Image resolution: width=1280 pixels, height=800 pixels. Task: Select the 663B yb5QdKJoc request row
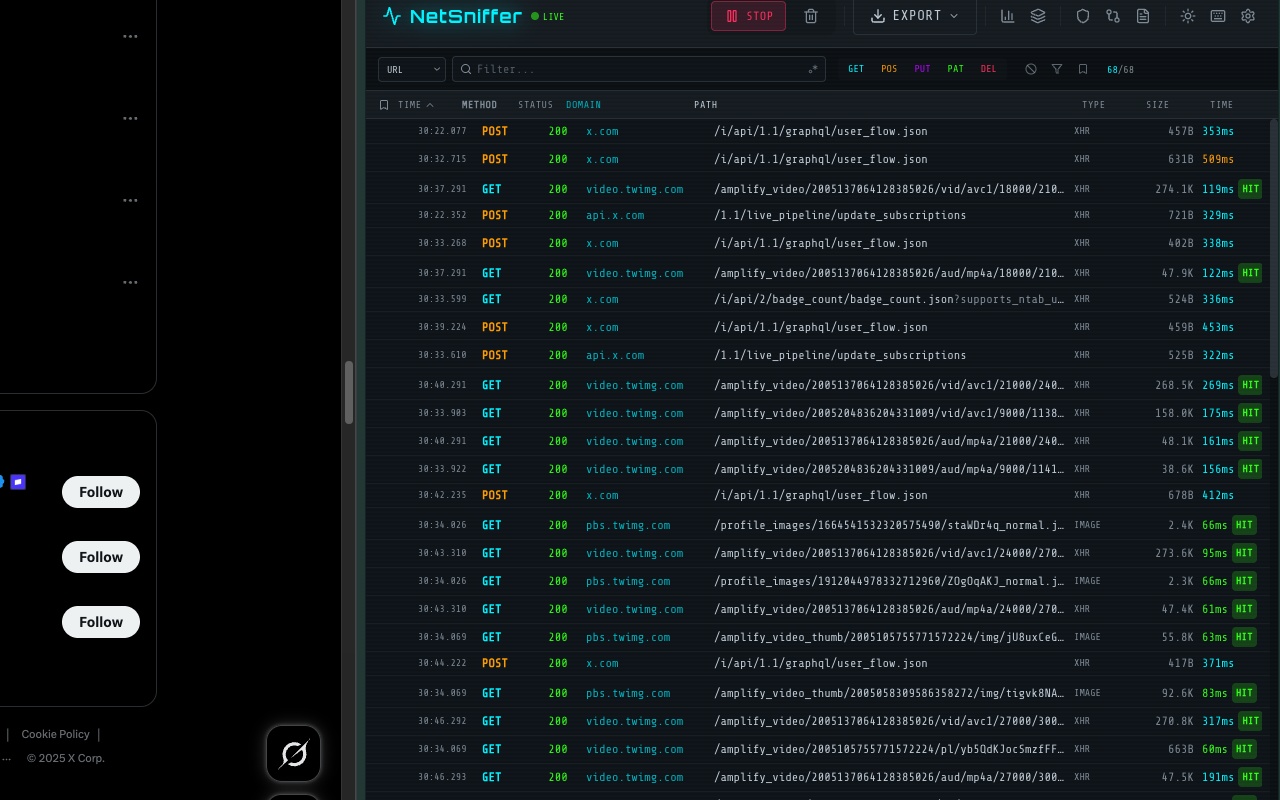pyautogui.click(x=818, y=749)
